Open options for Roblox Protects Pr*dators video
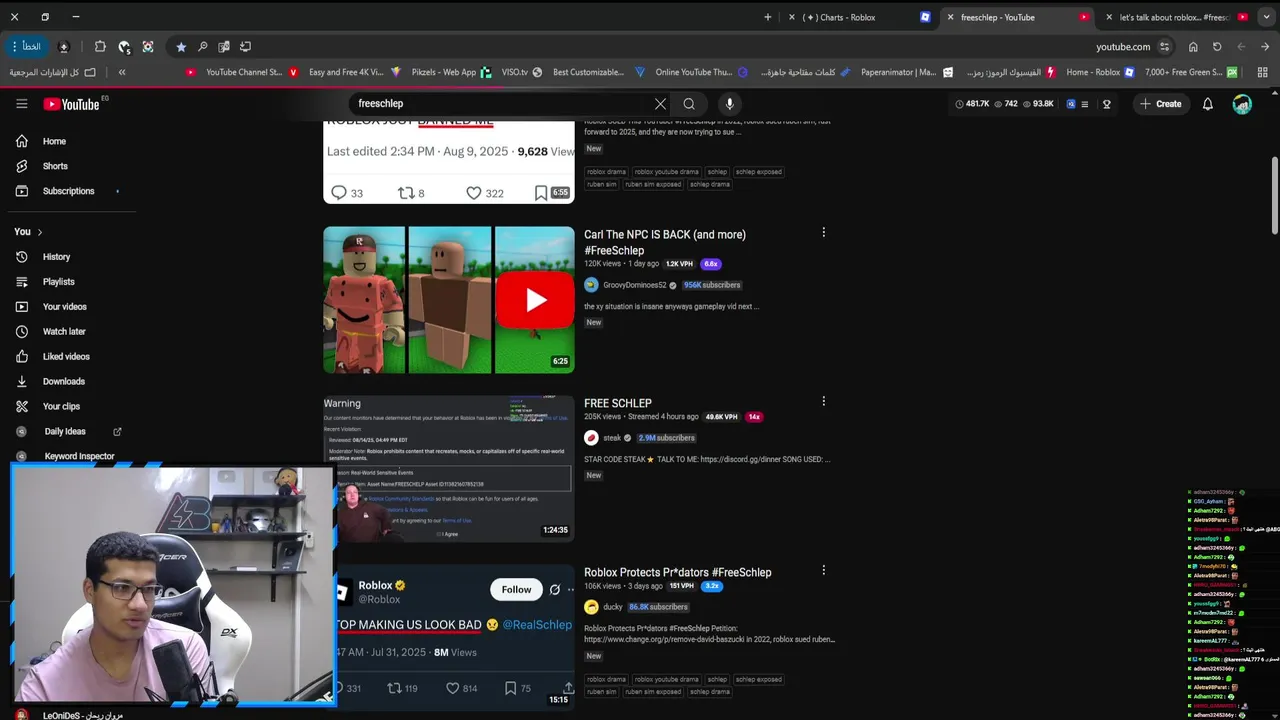This screenshot has width=1280, height=720. click(x=823, y=570)
